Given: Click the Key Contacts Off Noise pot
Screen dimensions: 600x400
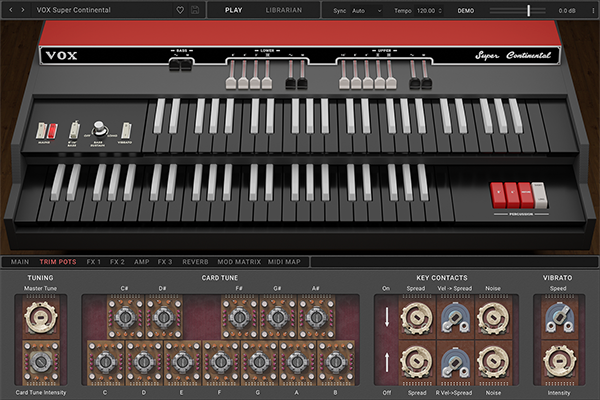Looking at the screenshot, I should coord(493,362).
